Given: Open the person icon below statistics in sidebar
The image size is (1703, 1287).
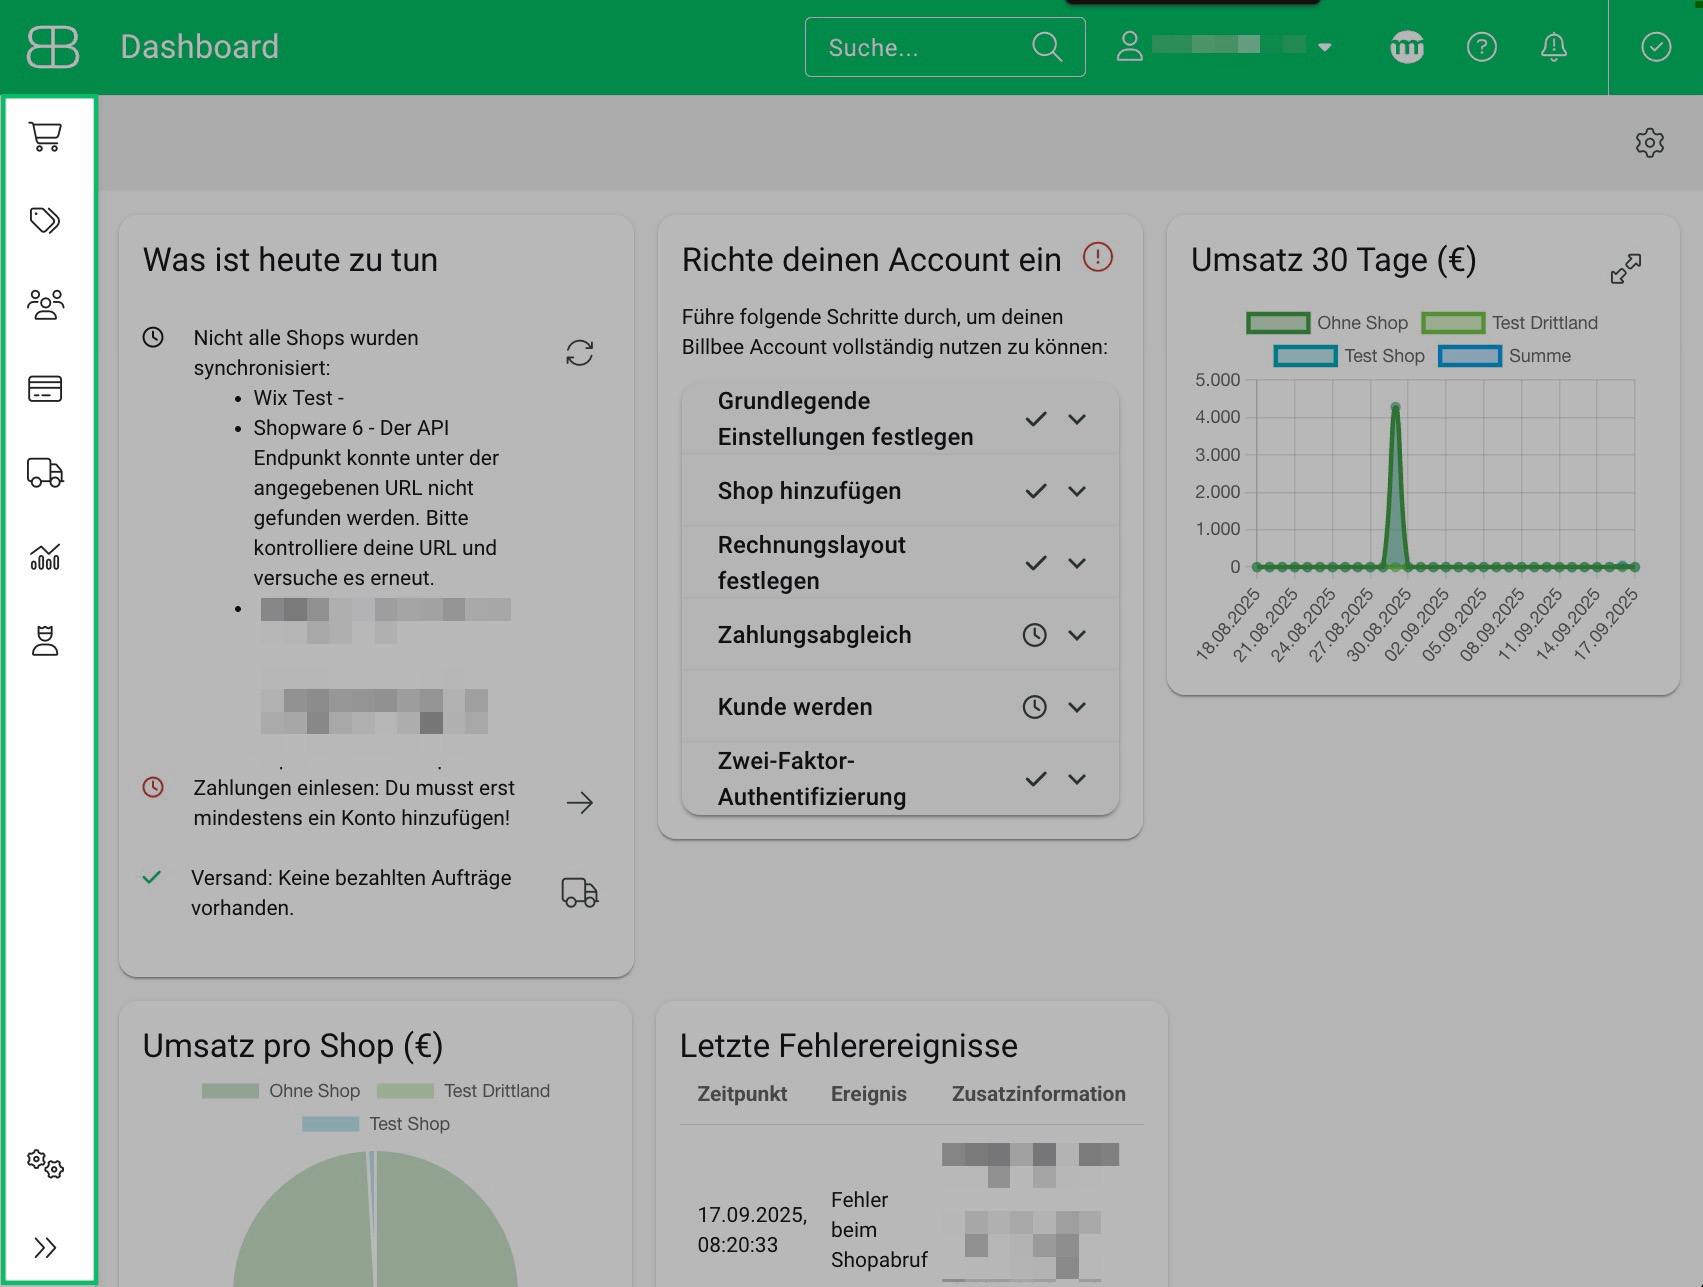Looking at the screenshot, I should pyautogui.click(x=45, y=641).
